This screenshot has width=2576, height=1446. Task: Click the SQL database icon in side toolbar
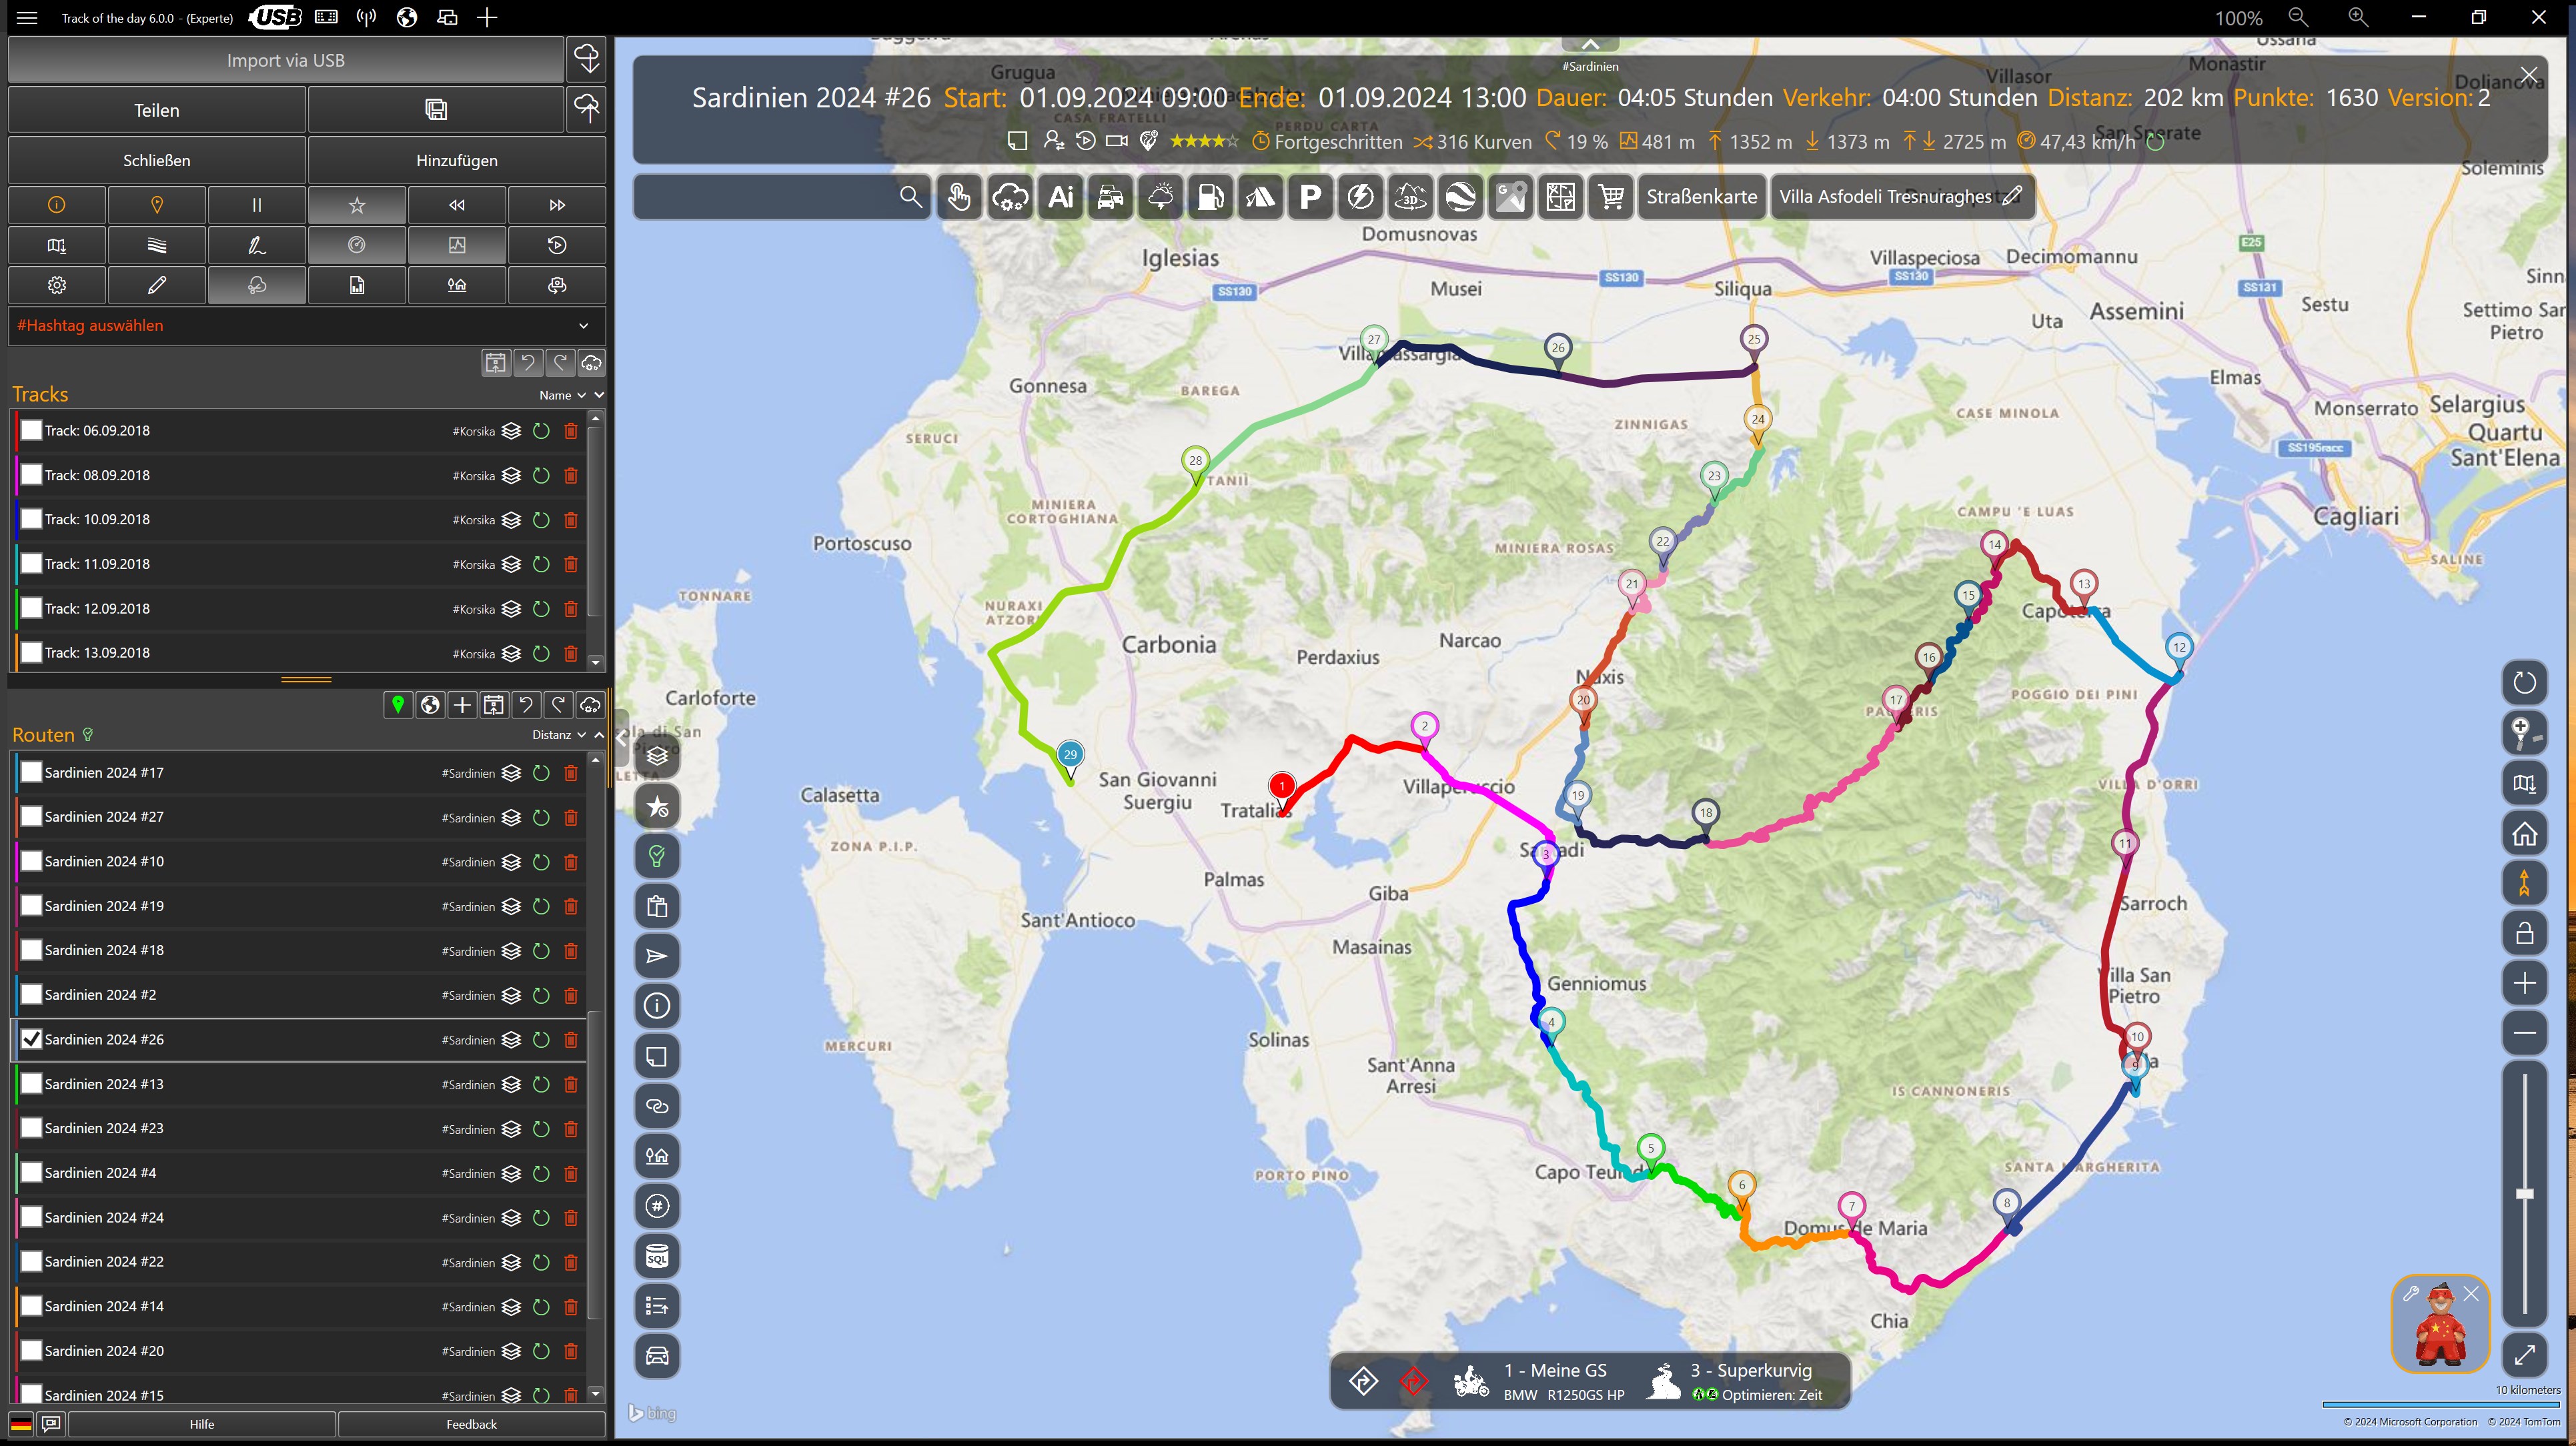pyautogui.click(x=657, y=1256)
